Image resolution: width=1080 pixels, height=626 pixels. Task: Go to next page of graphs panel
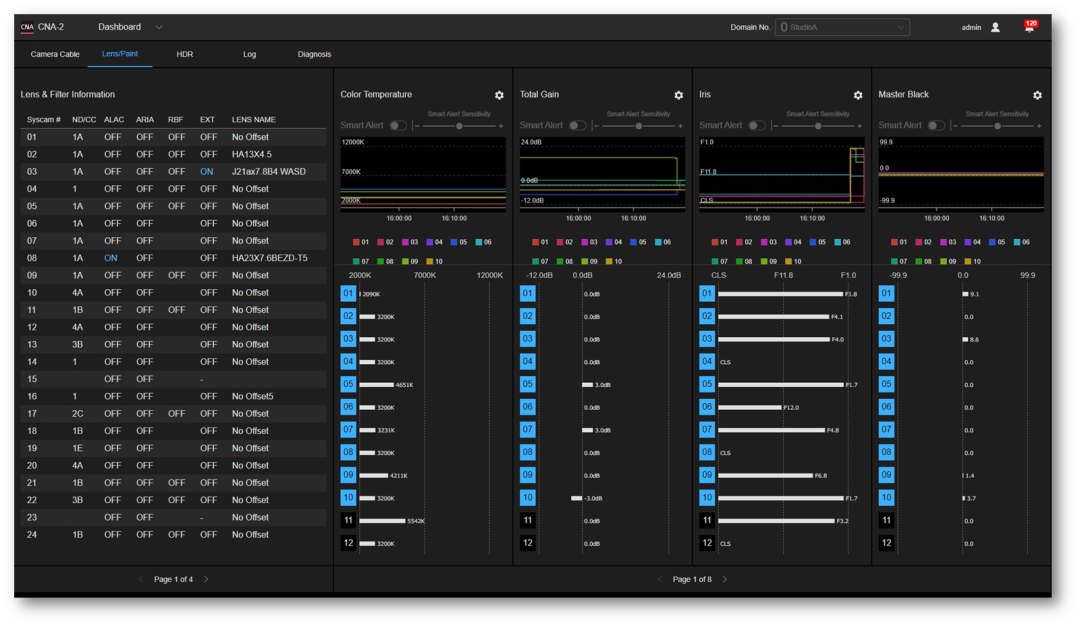(x=725, y=579)
